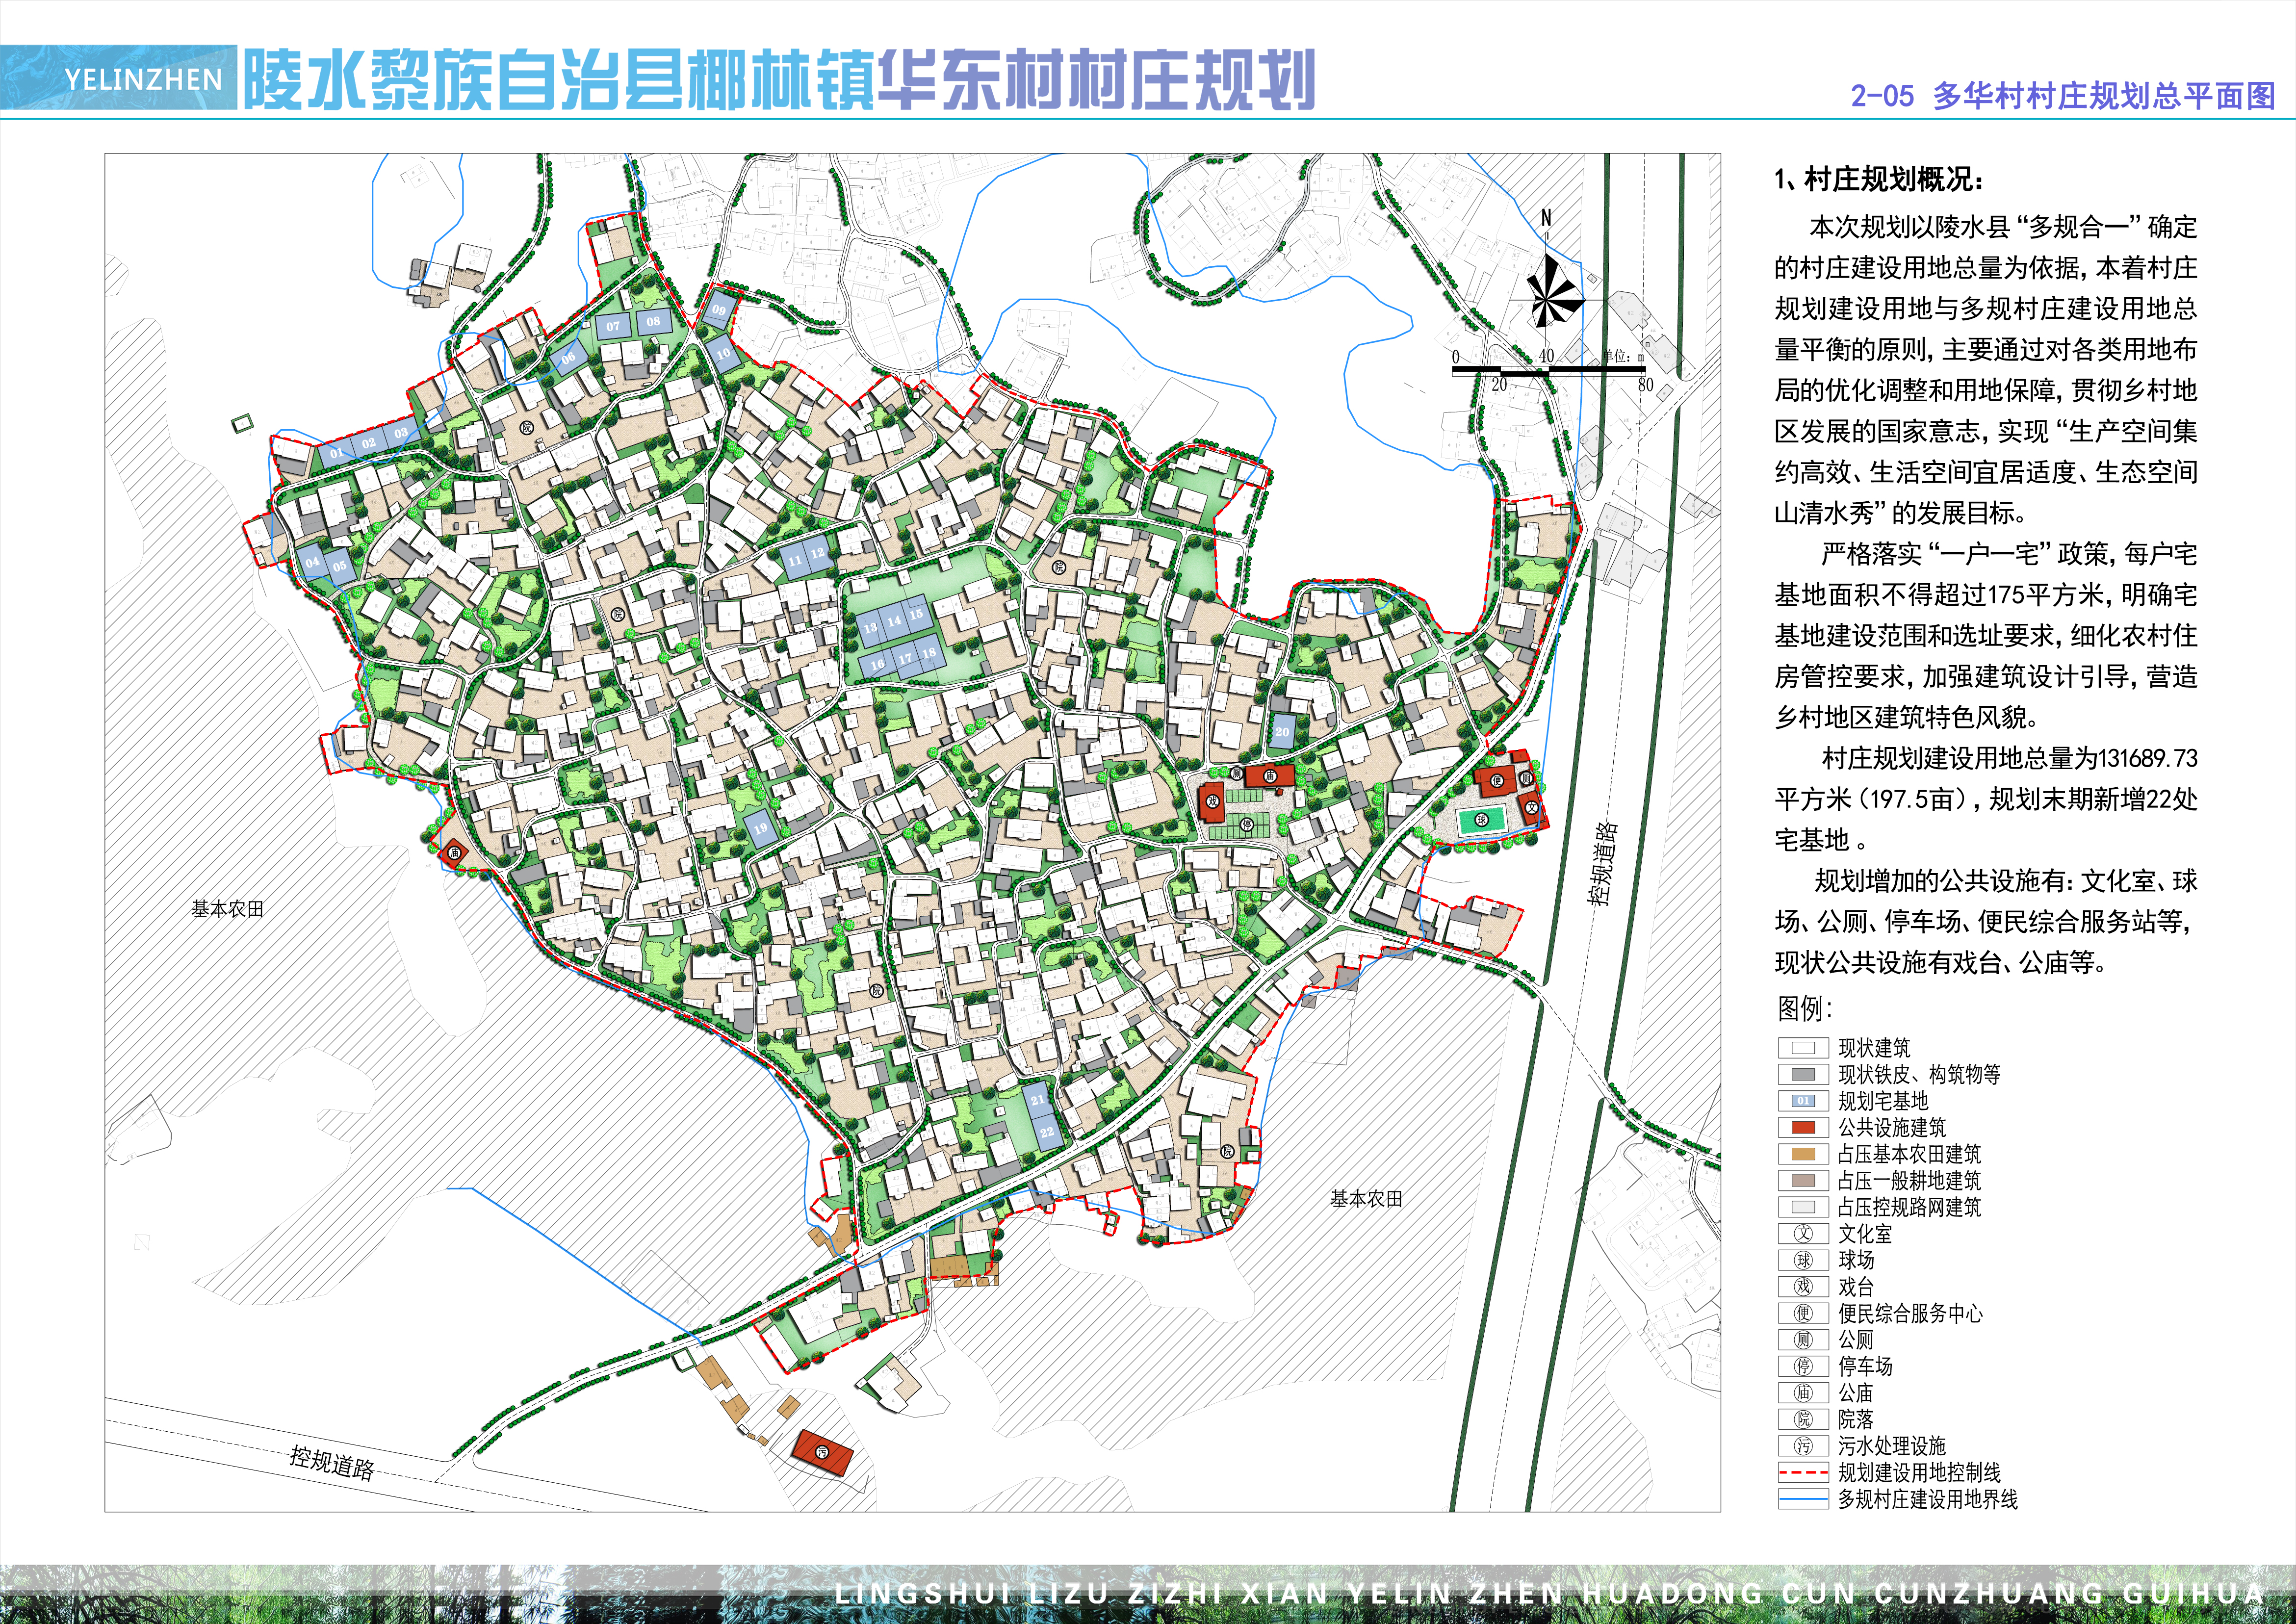Image resolution: width=2296 pixels, height=1624 pixels.
Task: Click the 停 parking lot marker on the map
Action: click(1246, 825)
